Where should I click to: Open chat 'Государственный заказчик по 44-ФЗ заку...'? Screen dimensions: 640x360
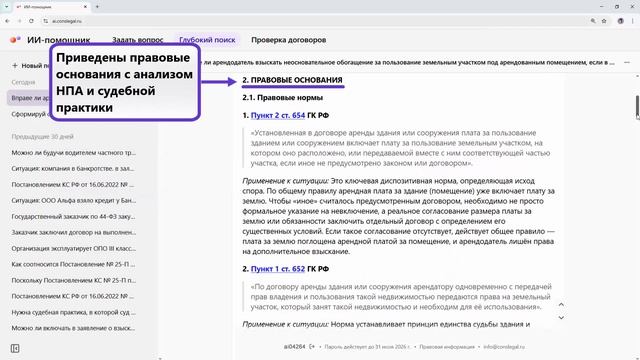(73, 216)
